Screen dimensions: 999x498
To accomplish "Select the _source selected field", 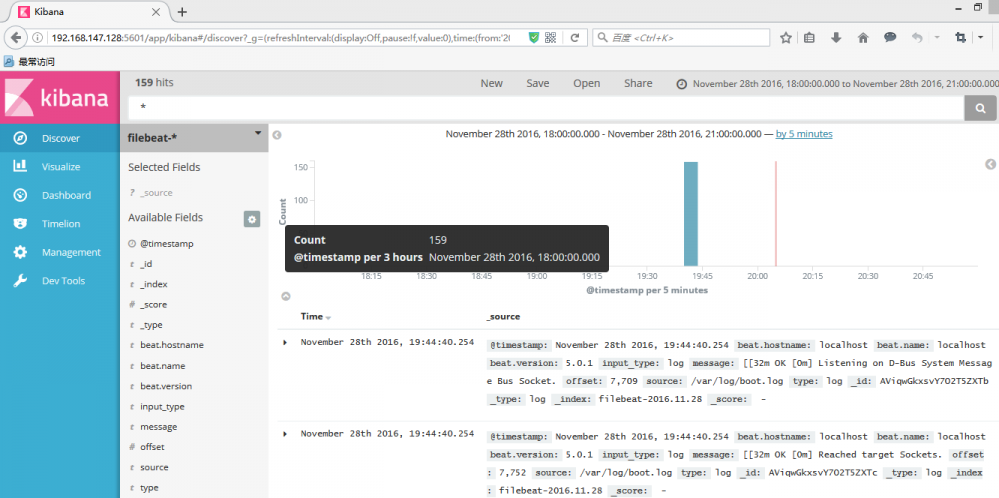I will point(156,193).
